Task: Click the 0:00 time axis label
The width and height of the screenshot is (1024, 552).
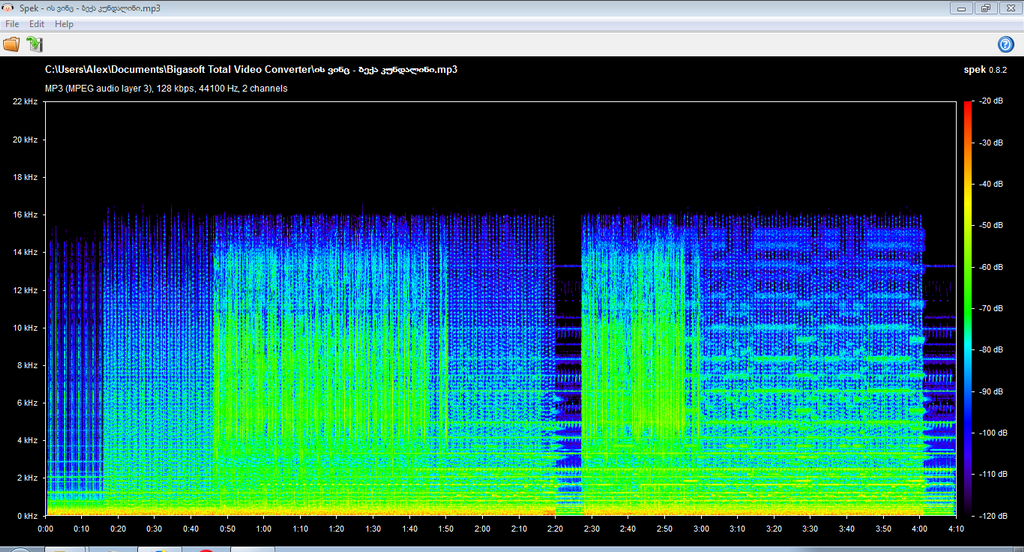Action: pos(45,529)
